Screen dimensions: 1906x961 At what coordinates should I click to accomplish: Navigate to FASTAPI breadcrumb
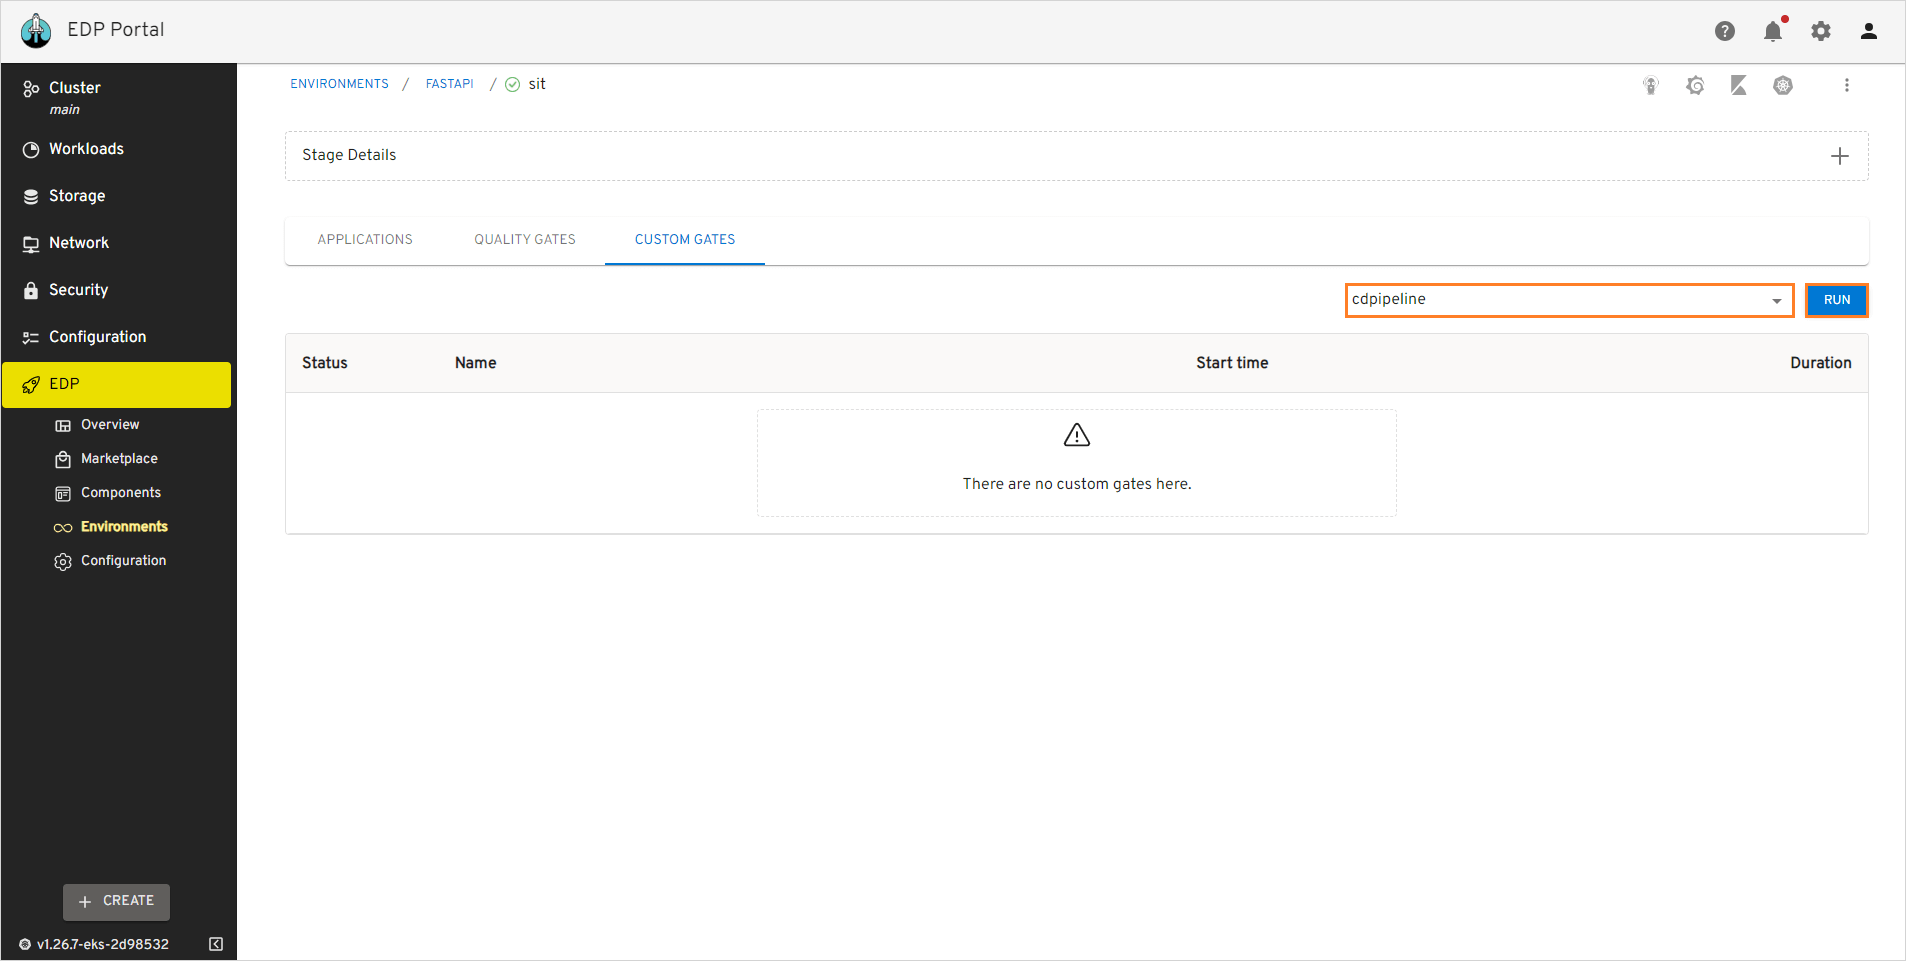tap(450, 84)
